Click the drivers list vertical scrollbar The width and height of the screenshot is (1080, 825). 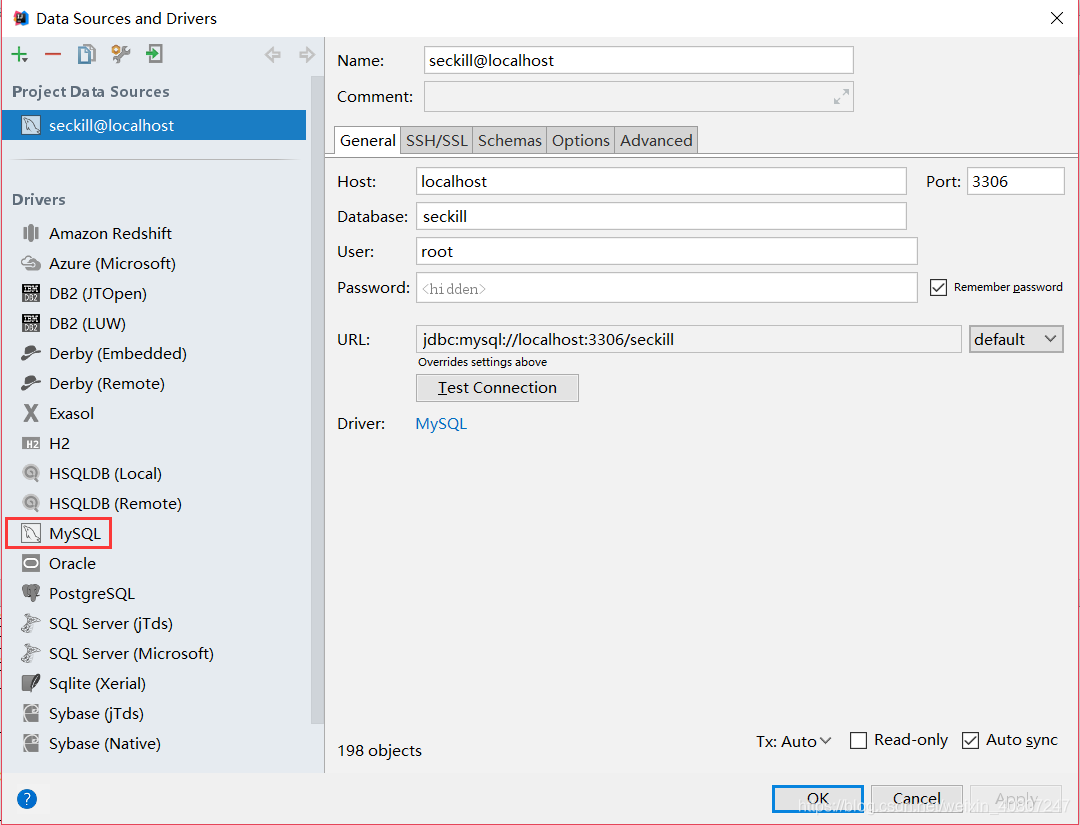(x=317, y=399)
